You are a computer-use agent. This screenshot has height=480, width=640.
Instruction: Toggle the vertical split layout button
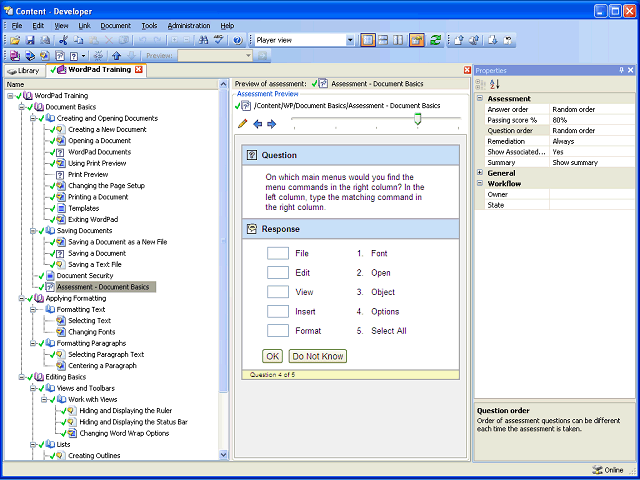tap(398, 40)
